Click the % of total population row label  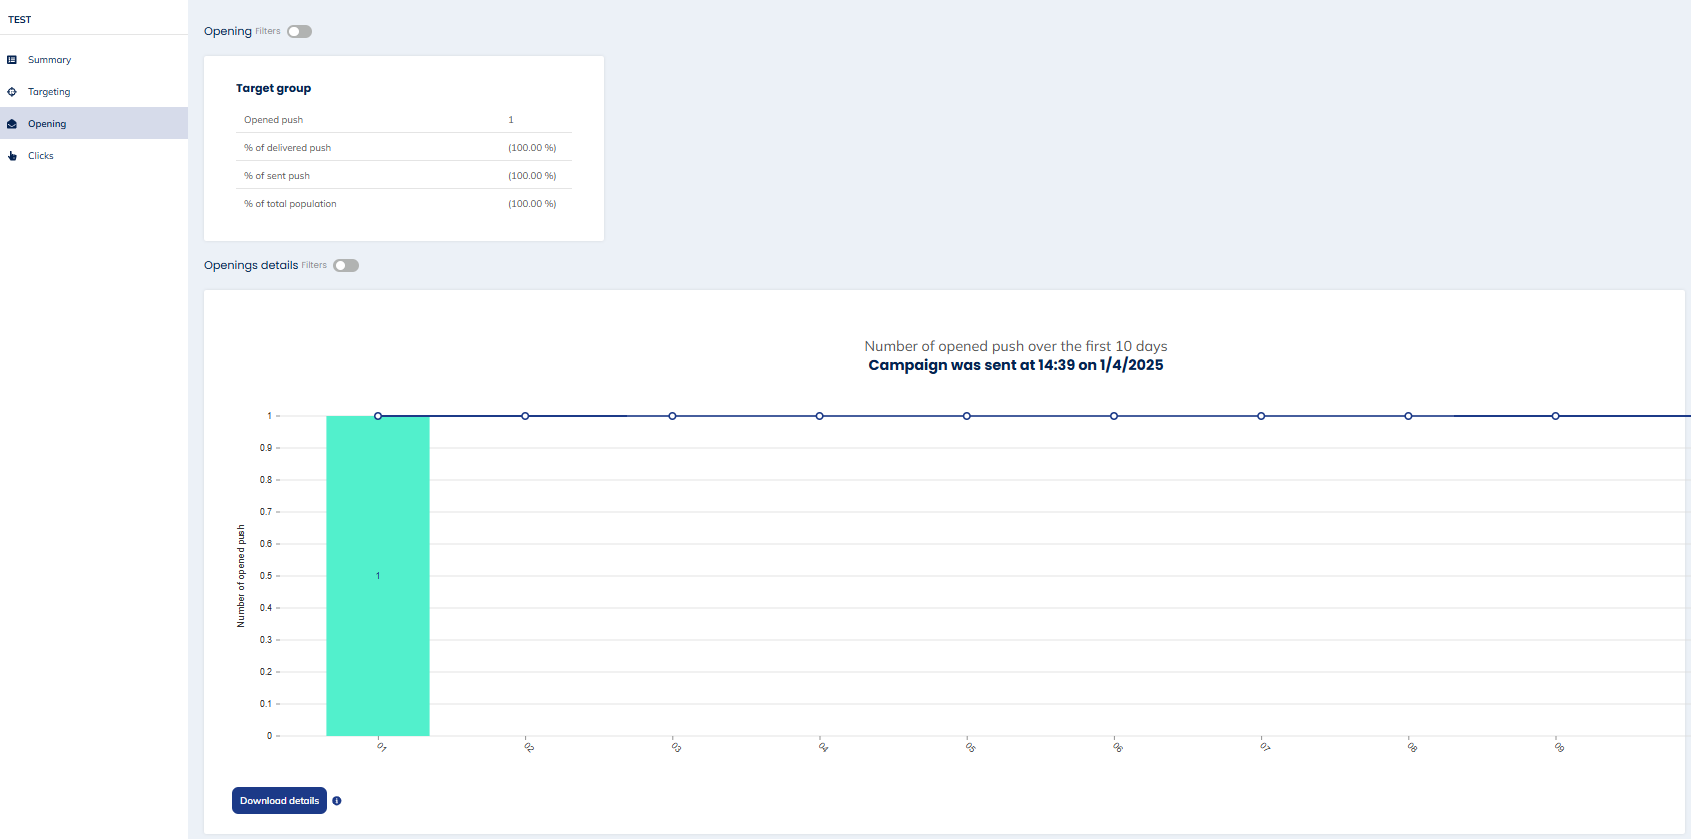click(290, 204)
